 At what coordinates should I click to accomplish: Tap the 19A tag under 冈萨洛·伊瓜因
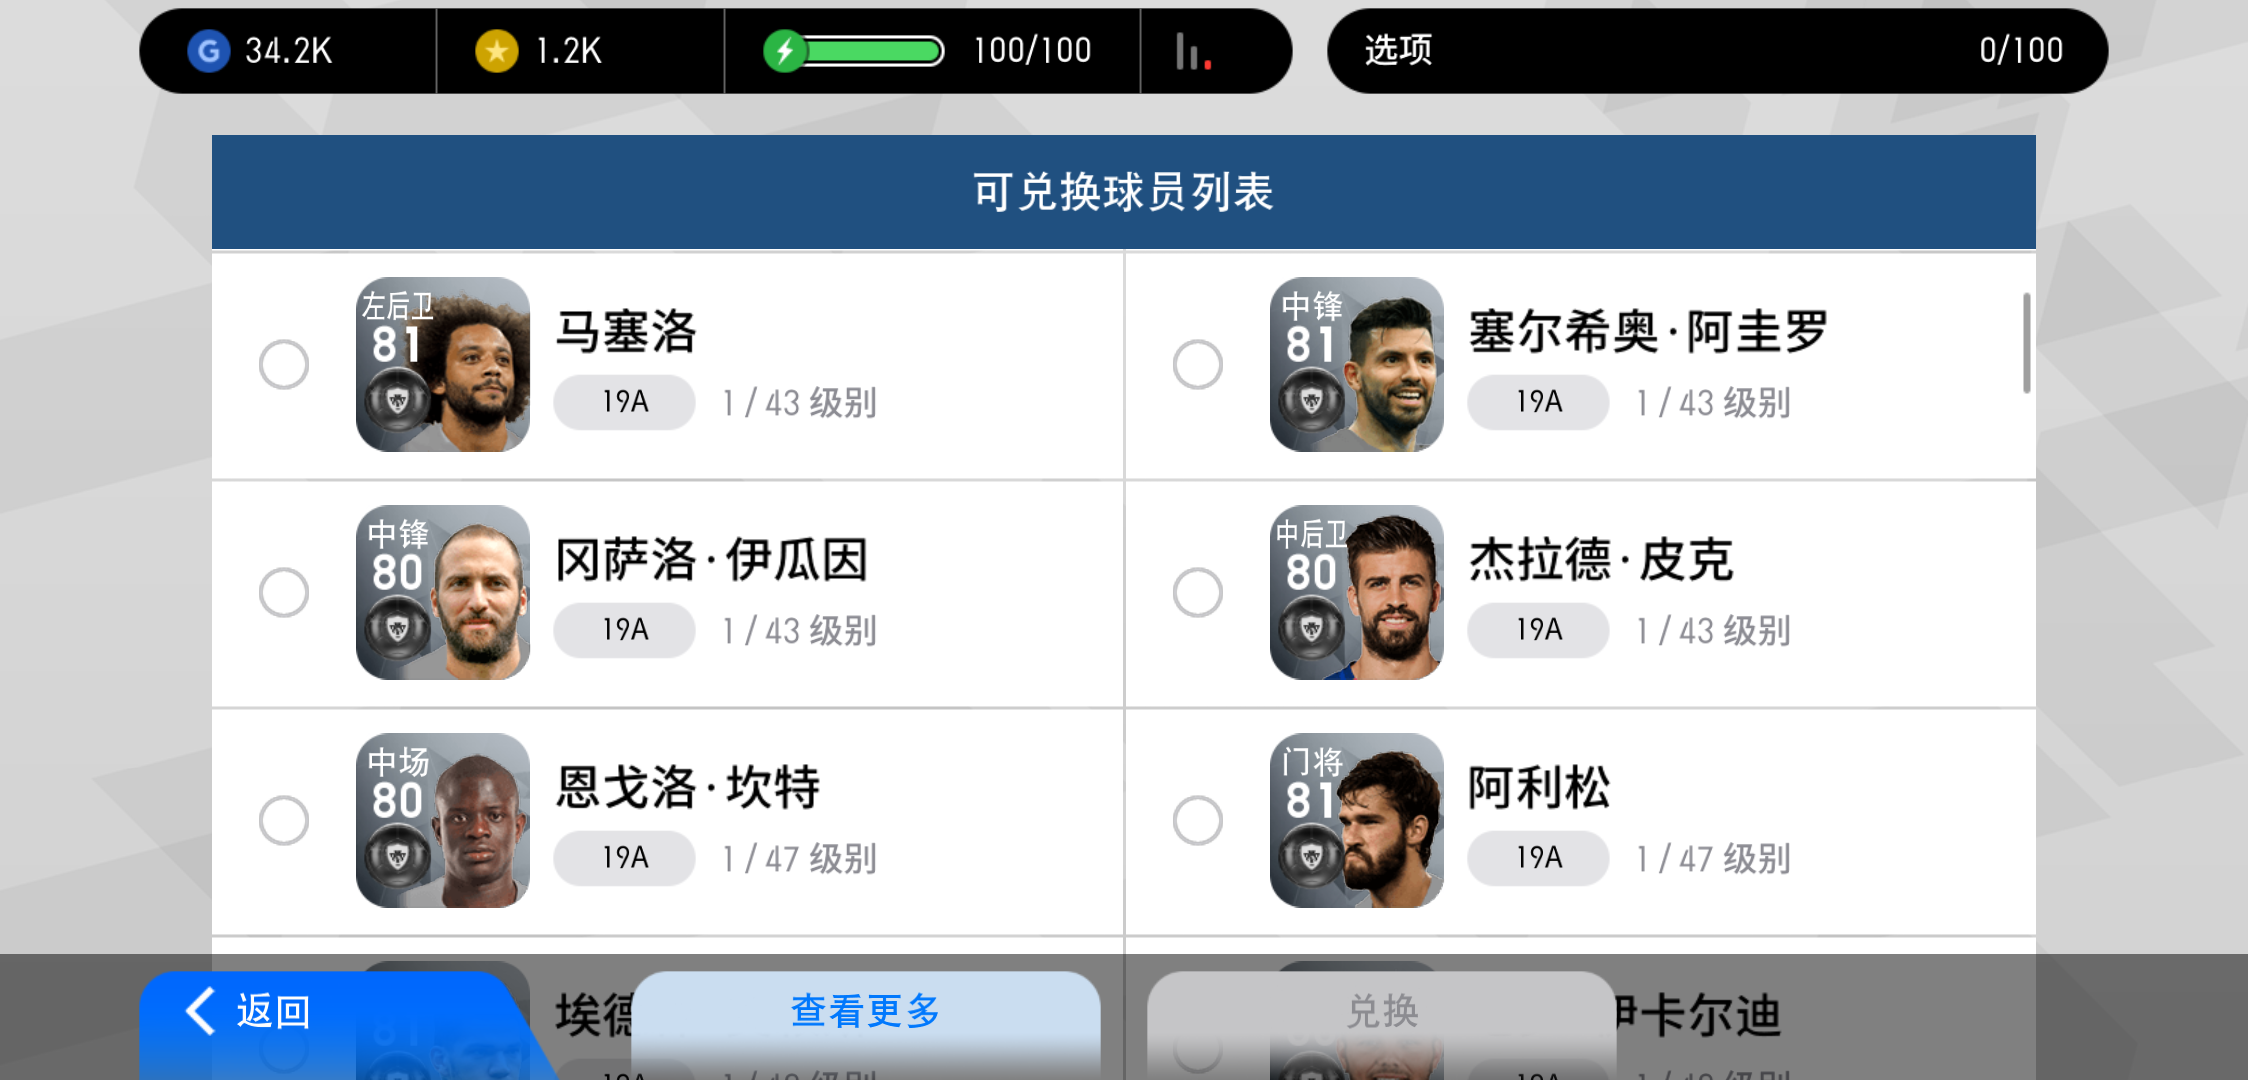point(625,630)
